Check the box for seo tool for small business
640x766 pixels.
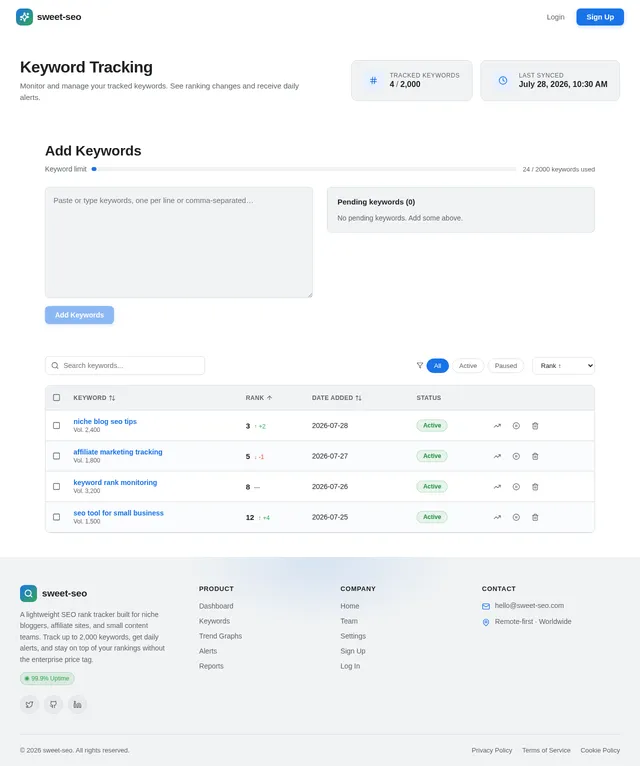click(57, 517)
